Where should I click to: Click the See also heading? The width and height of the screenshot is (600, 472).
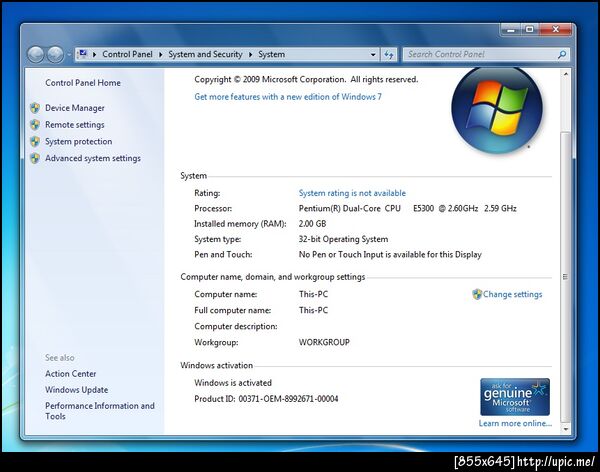[60, 358]
